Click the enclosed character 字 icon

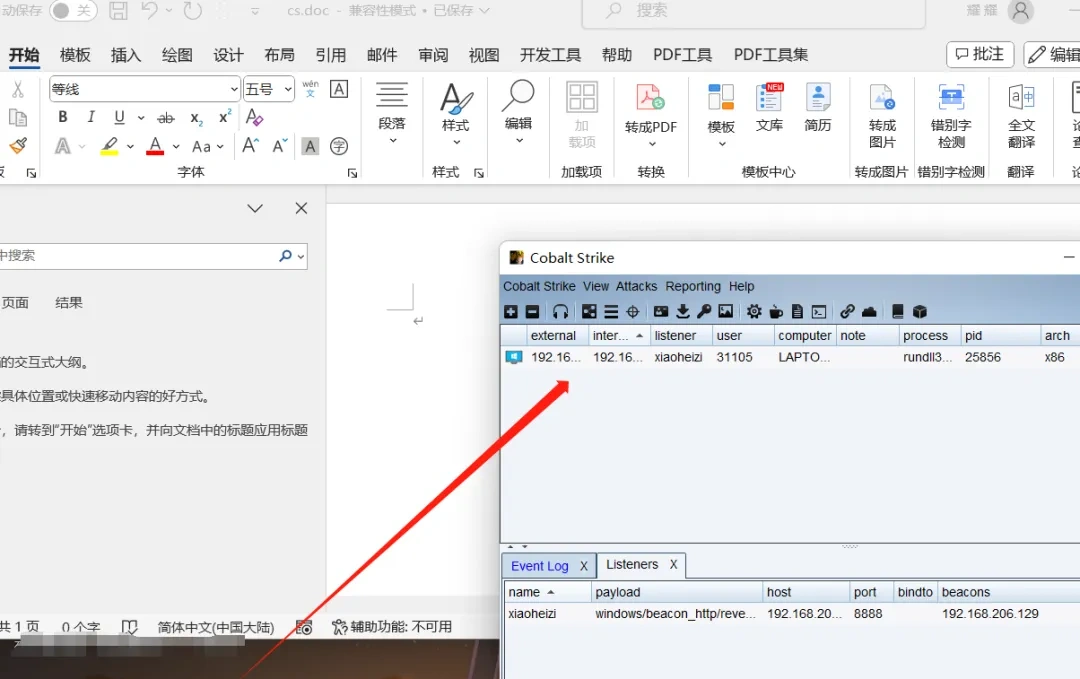(x=339, y=146)
